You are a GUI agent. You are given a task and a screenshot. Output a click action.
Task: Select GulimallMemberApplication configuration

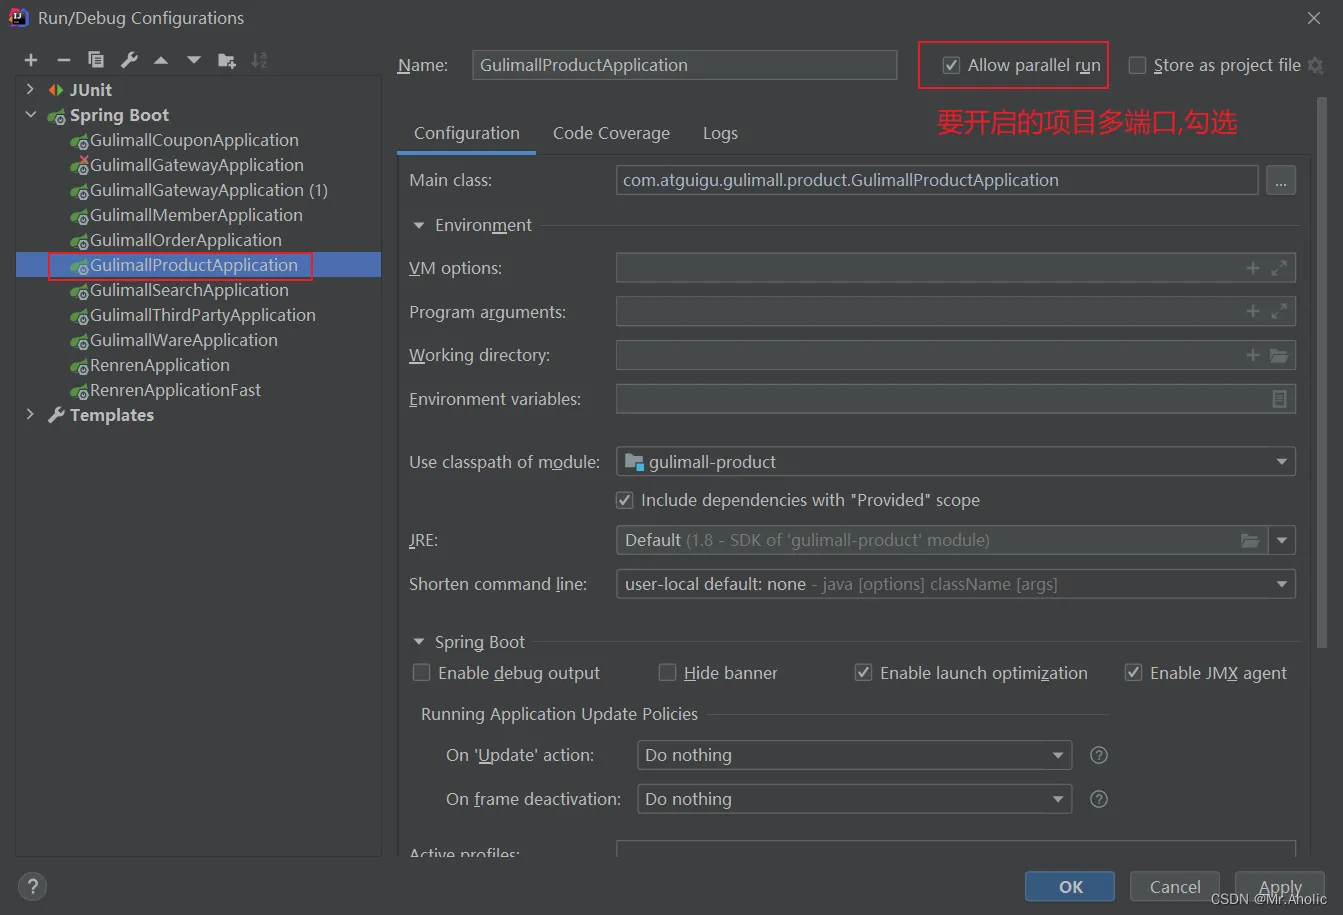(x=196, y=215)
